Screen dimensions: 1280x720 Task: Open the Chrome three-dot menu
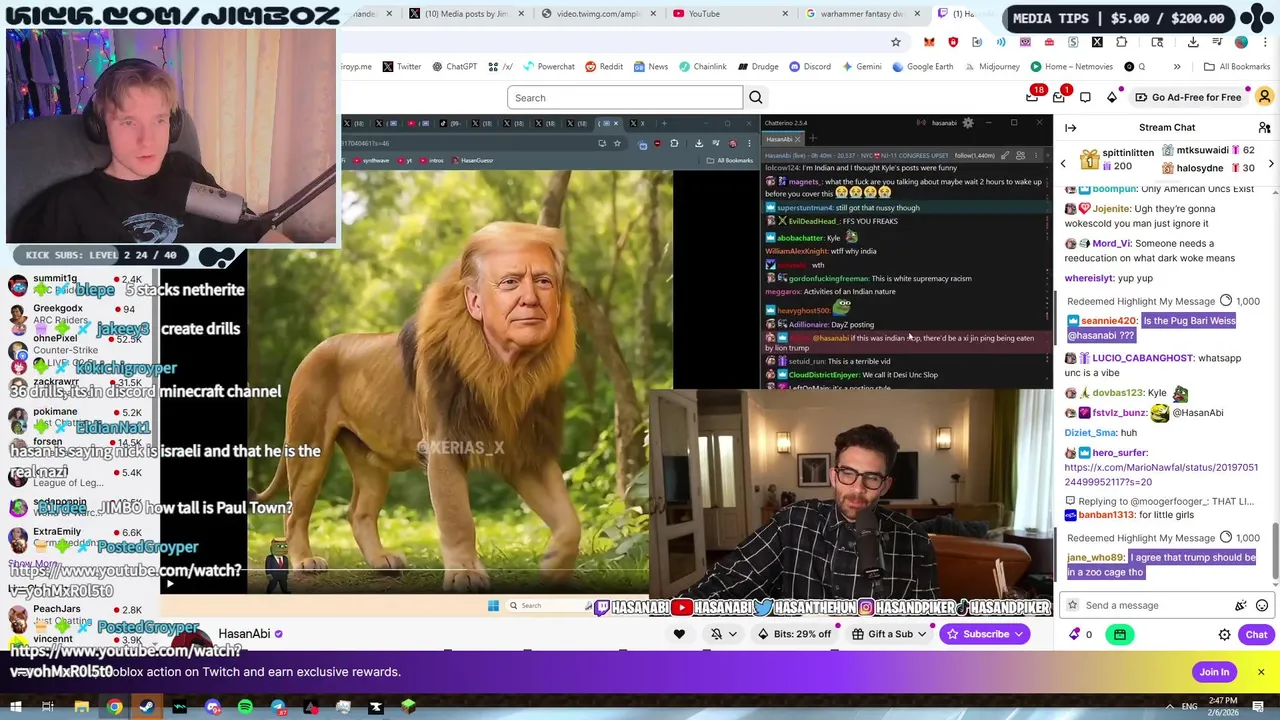coord(1265,42)
